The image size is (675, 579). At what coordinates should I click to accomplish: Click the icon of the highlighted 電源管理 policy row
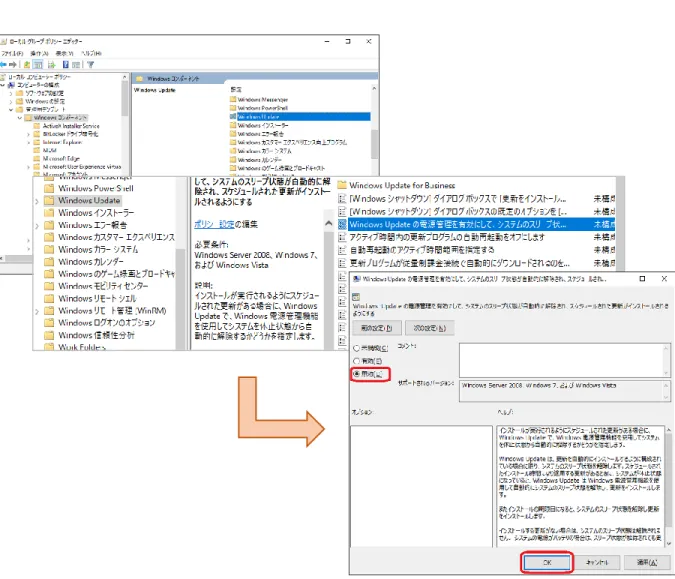(x=342, y=224)
